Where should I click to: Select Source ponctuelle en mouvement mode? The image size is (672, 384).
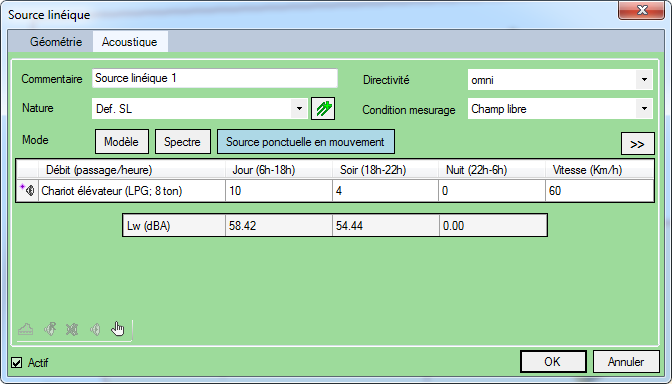(306, 142)
